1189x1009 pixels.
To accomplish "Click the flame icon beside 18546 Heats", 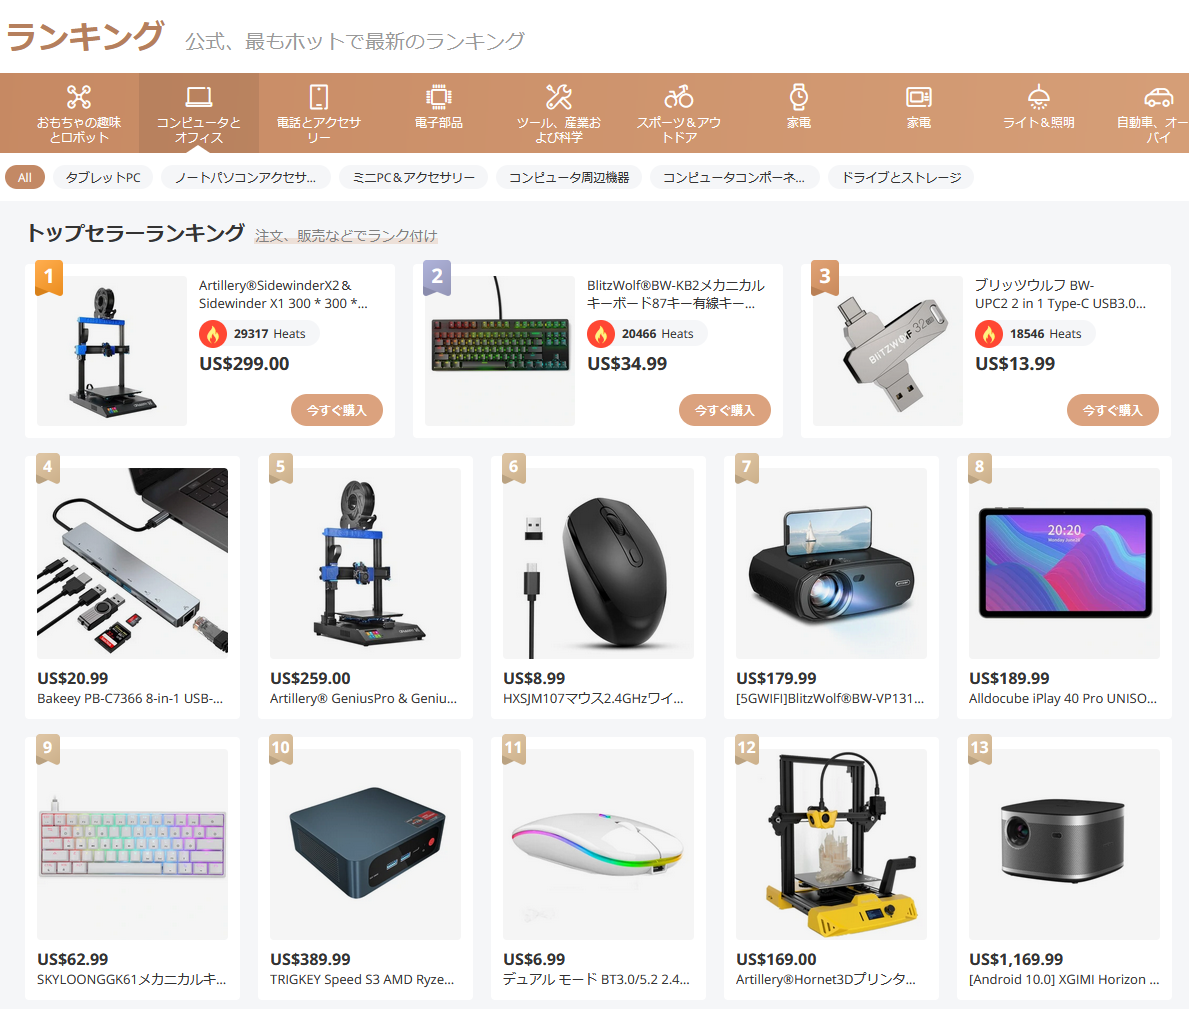I will [989, 334].
